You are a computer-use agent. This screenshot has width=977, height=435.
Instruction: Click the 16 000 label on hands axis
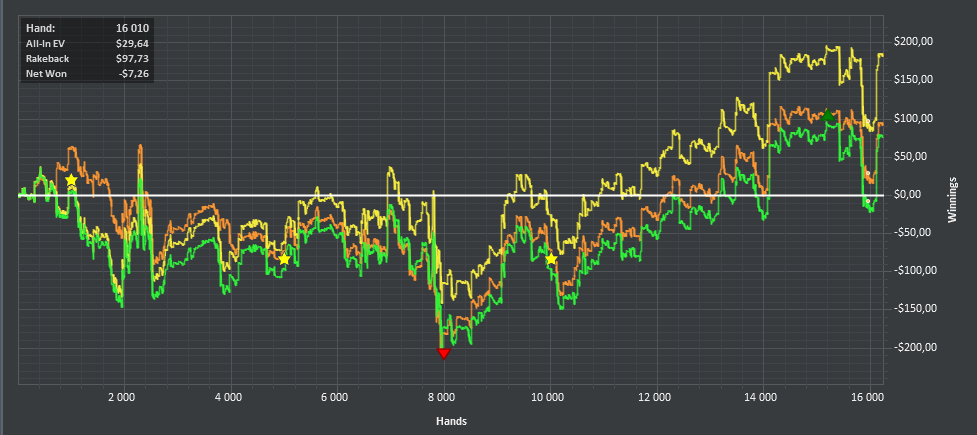pyautogui.click(x=868, y=397)
